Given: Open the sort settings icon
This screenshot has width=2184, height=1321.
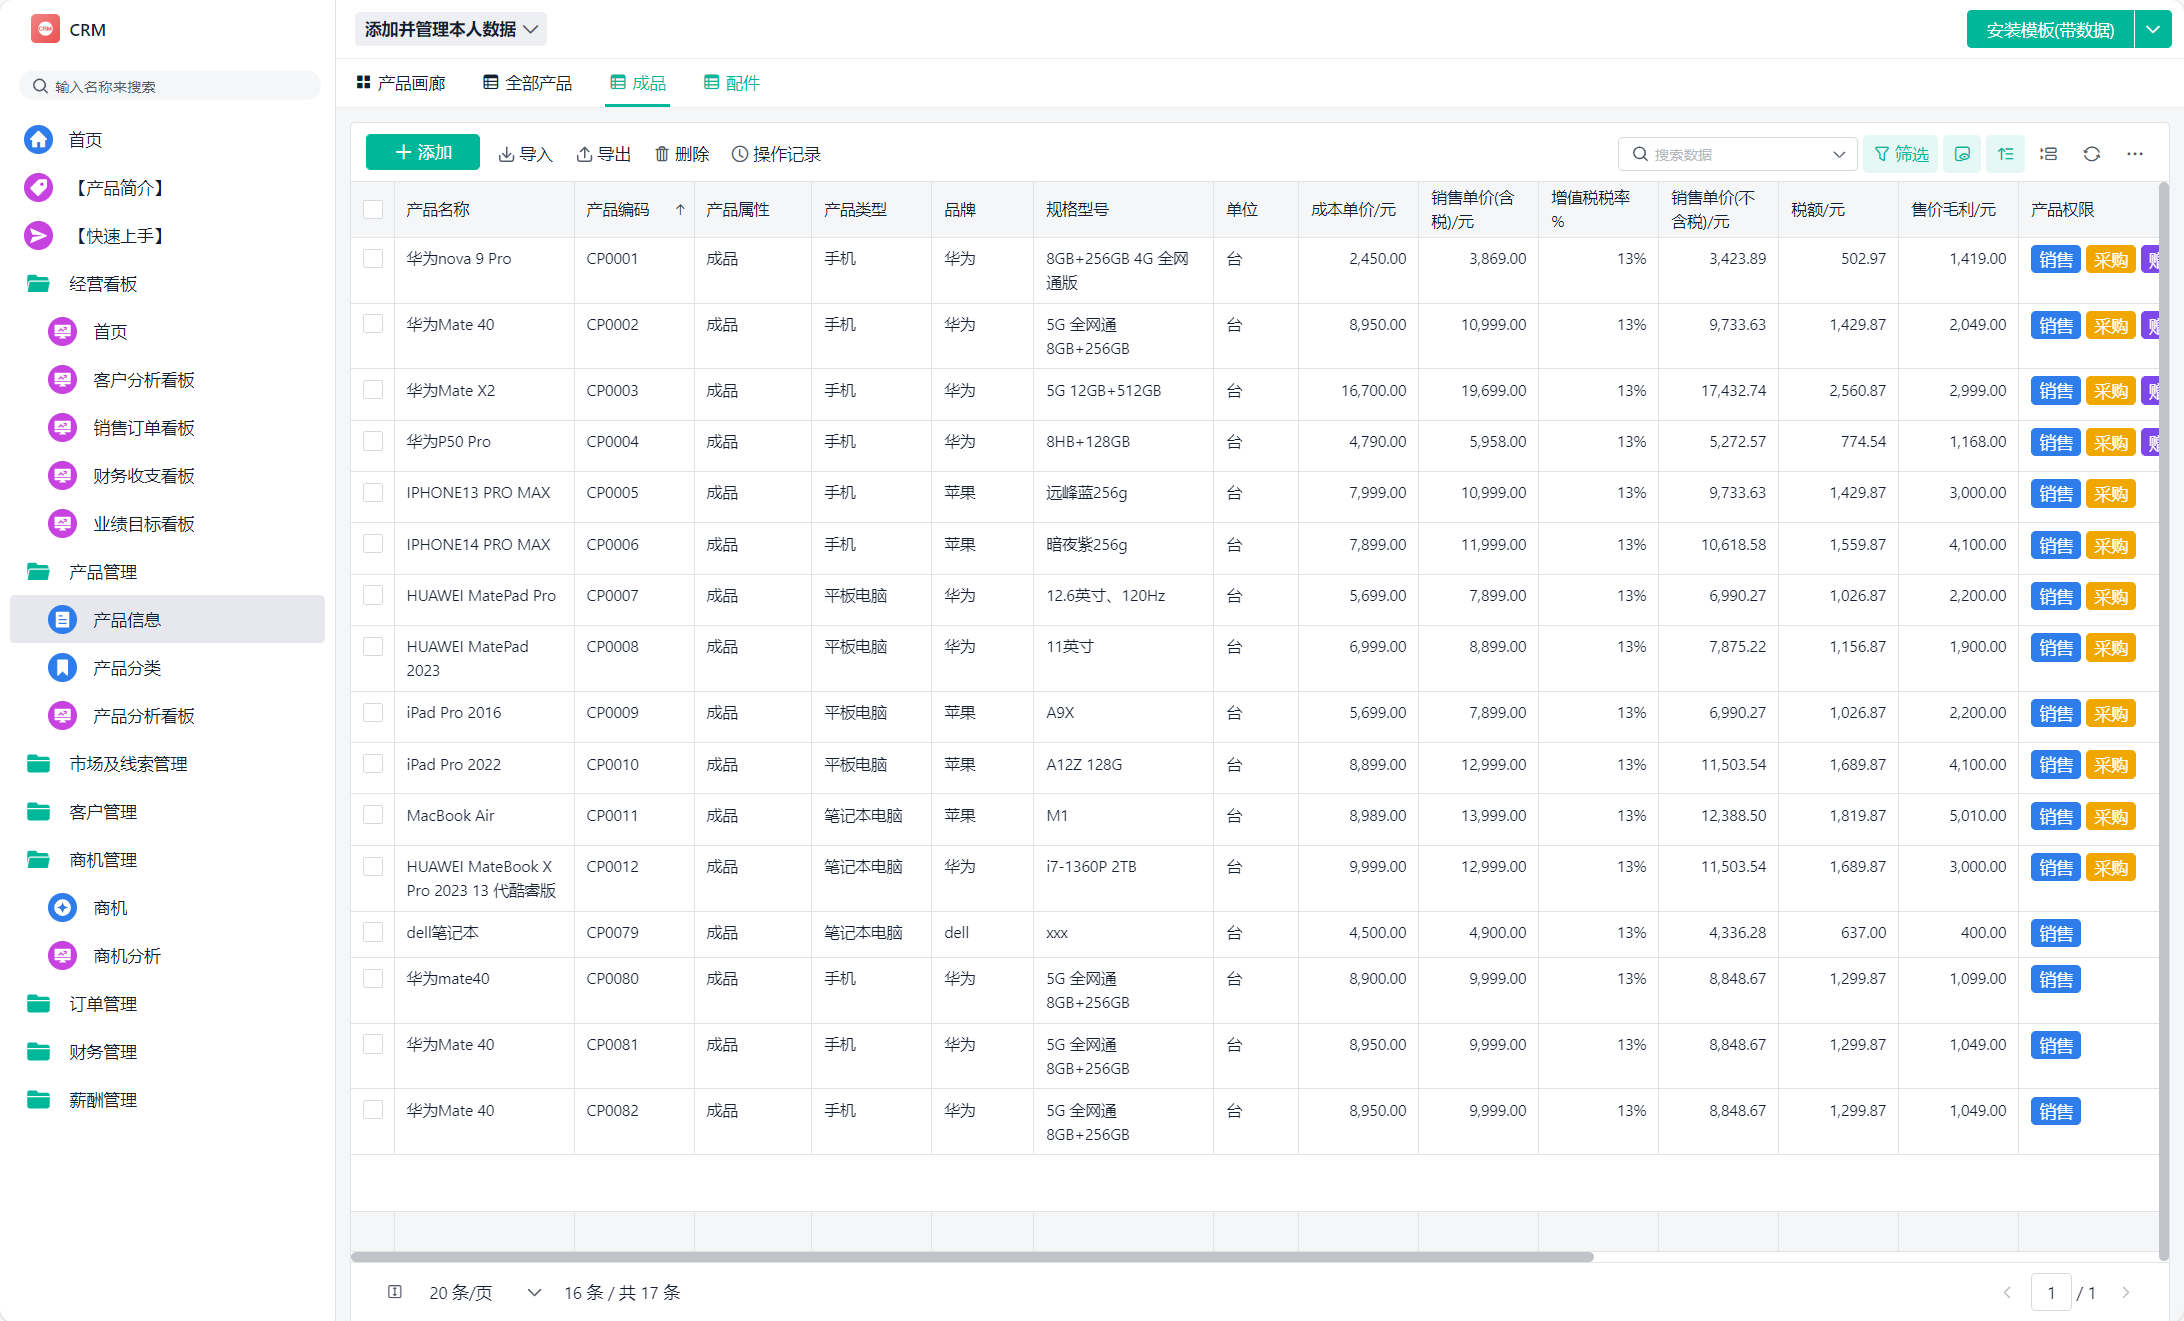Looking at the screenshot, I should pos(2005,154).
